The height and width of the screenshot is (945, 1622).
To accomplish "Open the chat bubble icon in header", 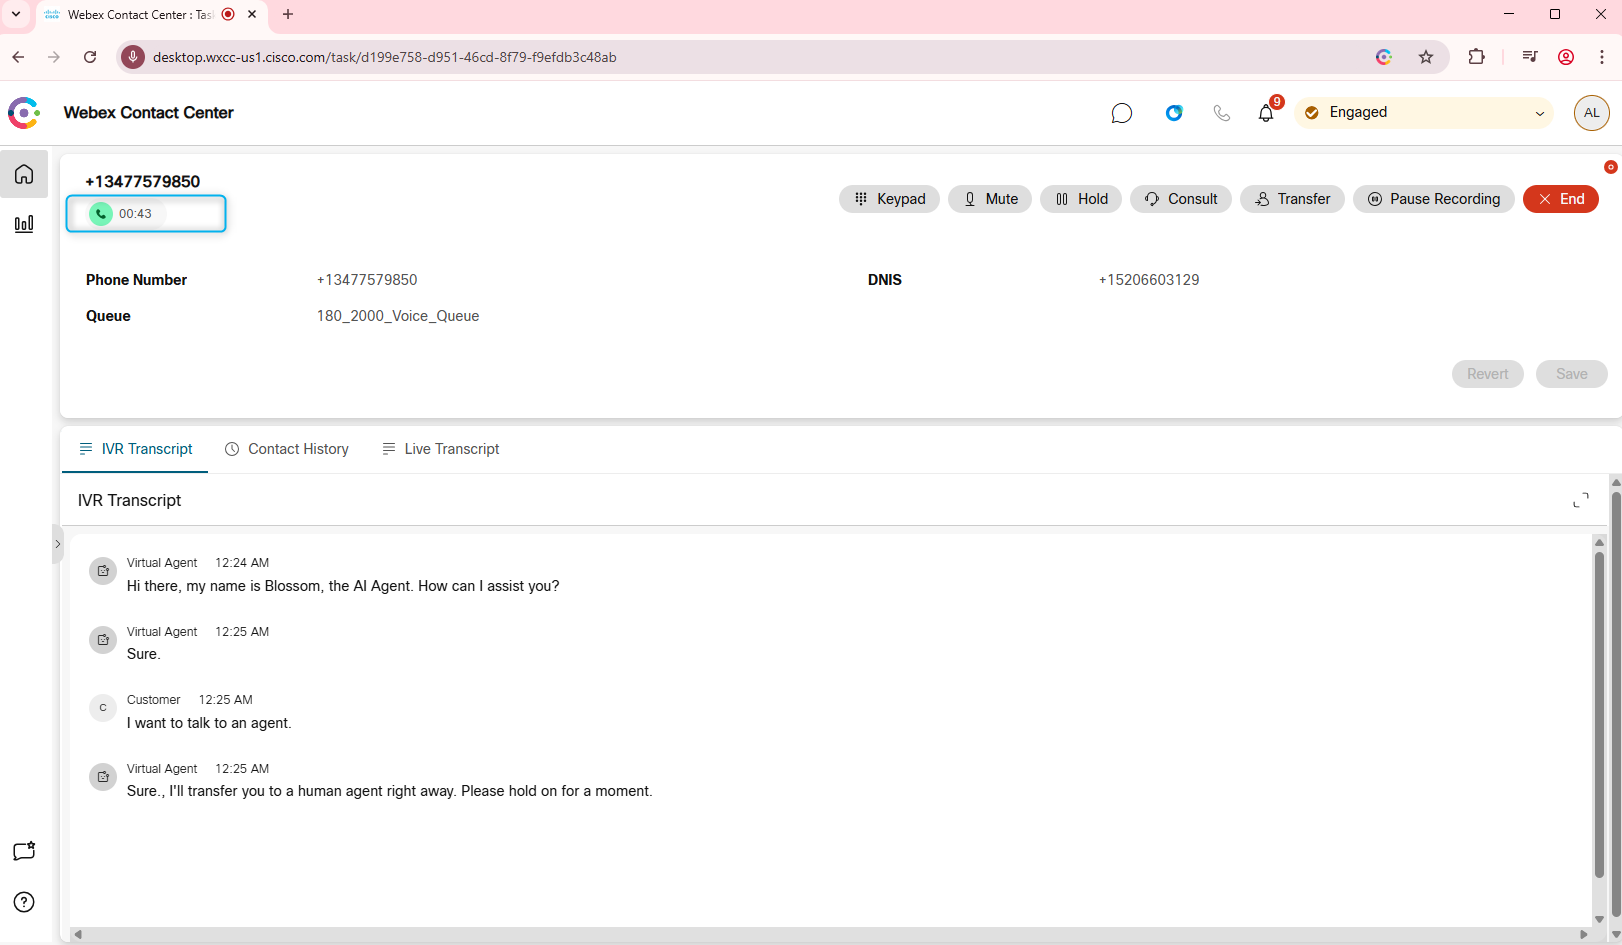I will click(1121, 113).
